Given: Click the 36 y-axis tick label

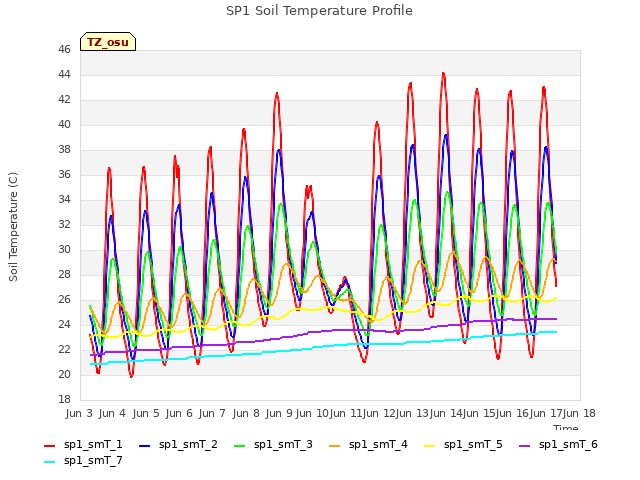Looking at the screenshot, I should click(64, 174).
